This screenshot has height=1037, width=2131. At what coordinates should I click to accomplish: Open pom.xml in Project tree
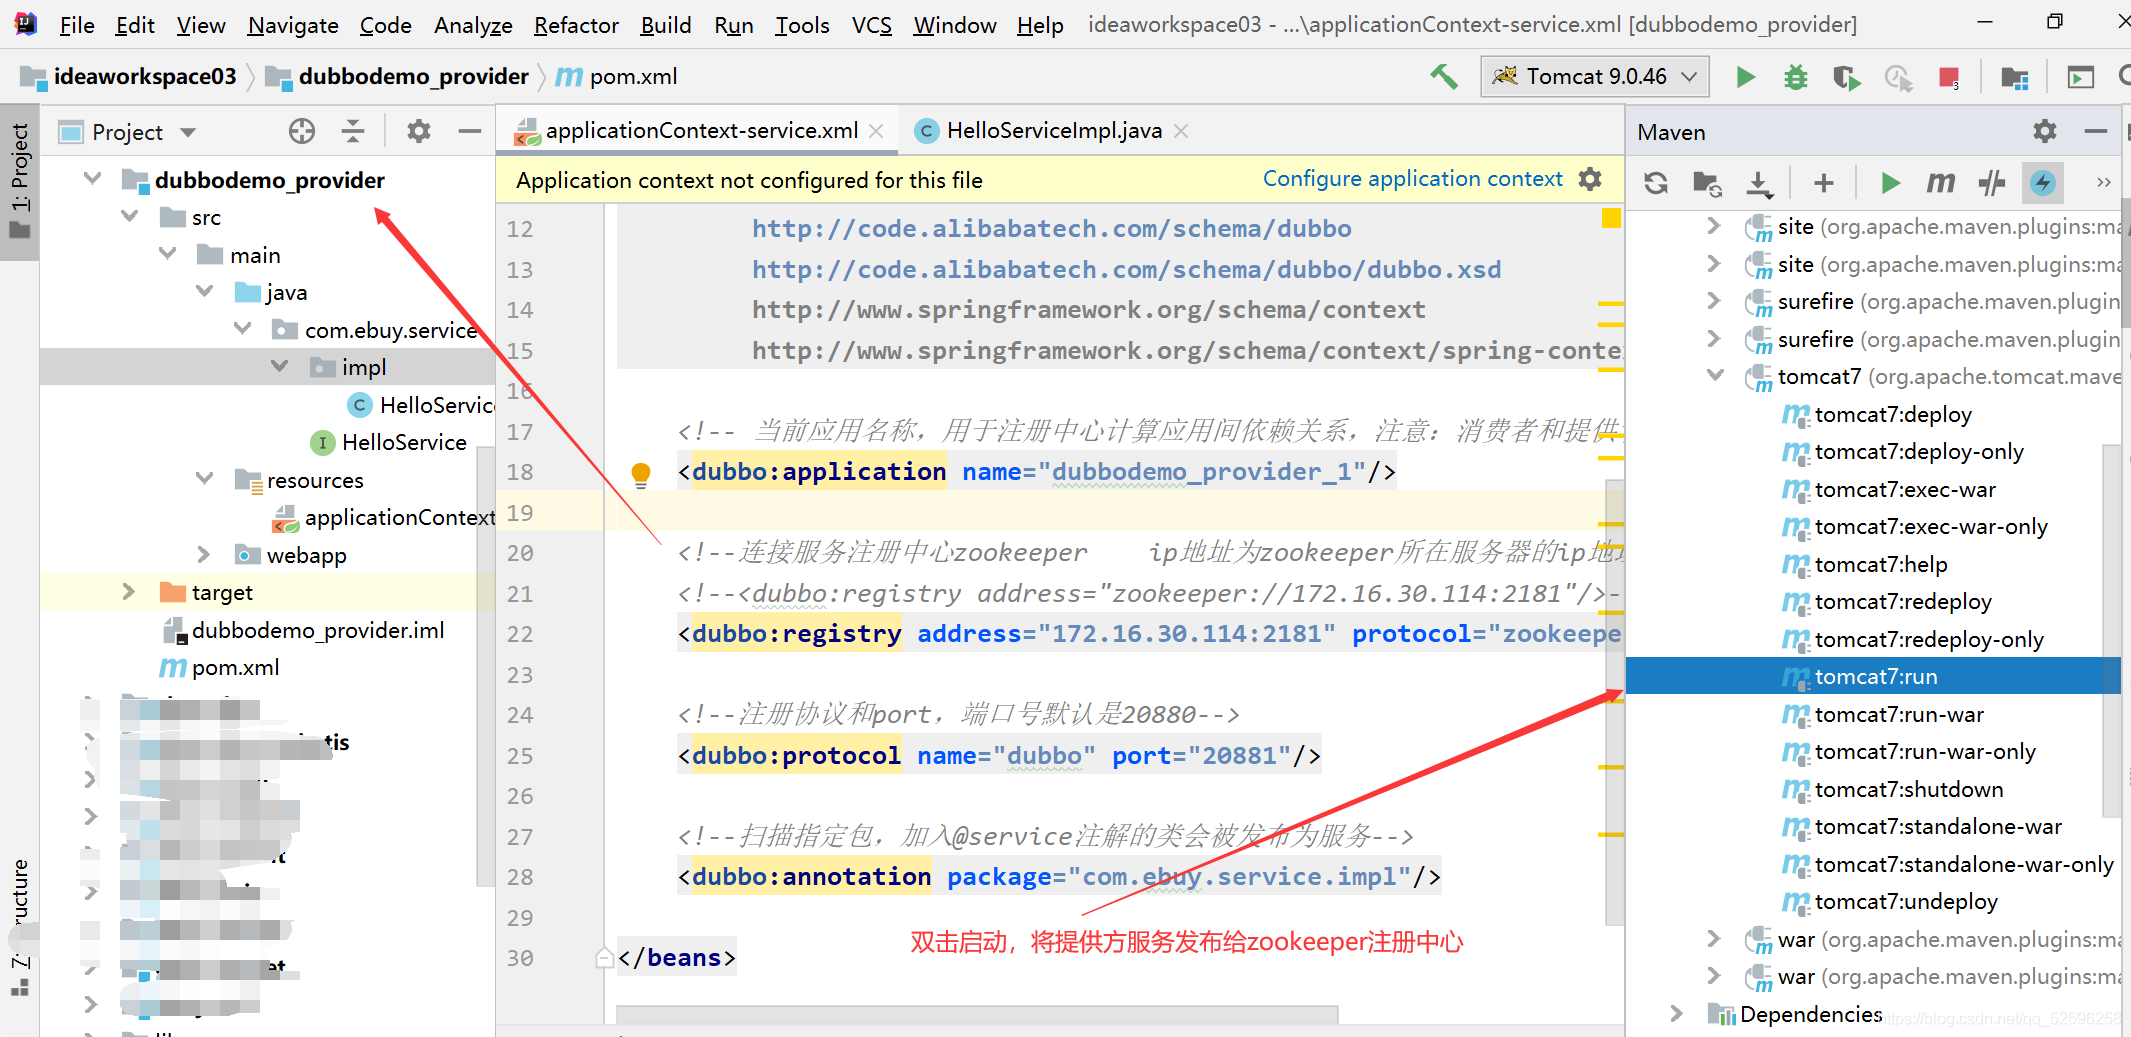tap(235, 667)
